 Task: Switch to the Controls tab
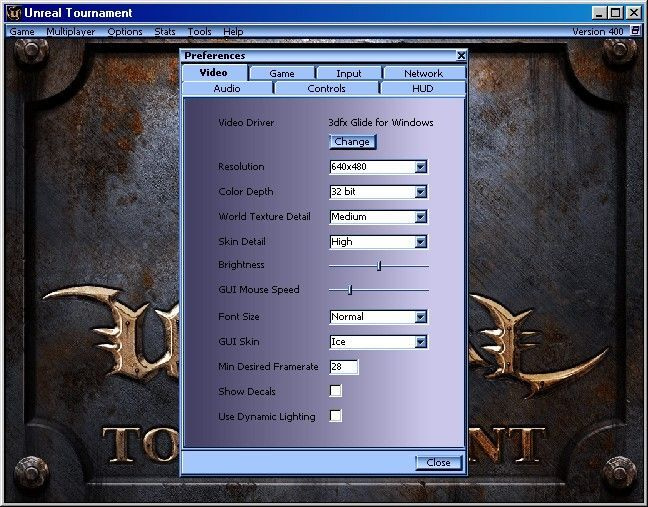coord(326,88)
